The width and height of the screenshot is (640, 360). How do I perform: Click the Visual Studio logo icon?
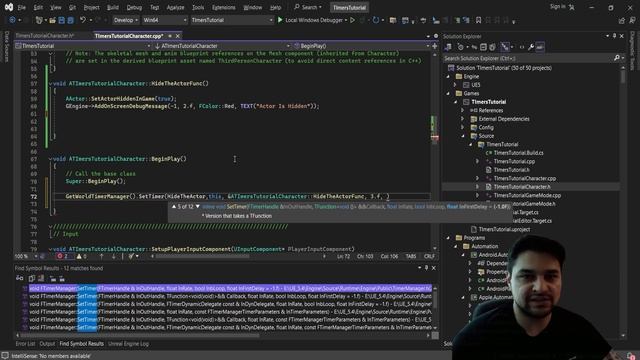coord(8,7)
